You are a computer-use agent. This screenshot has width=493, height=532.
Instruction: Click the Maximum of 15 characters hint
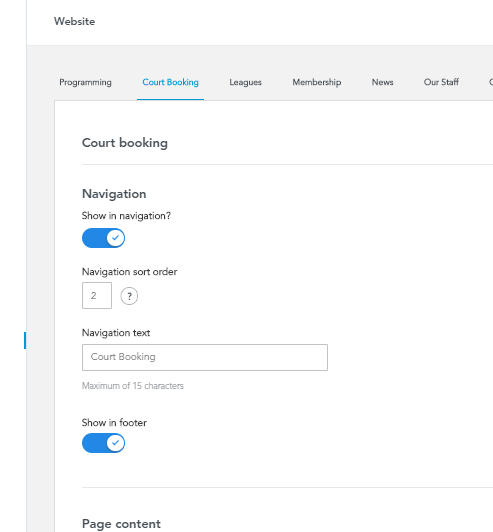point(133,386)
